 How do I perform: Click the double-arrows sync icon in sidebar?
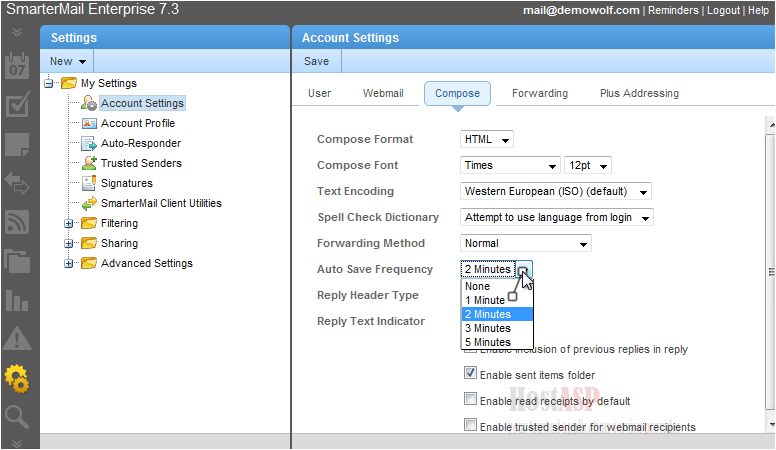coord(17,183)
